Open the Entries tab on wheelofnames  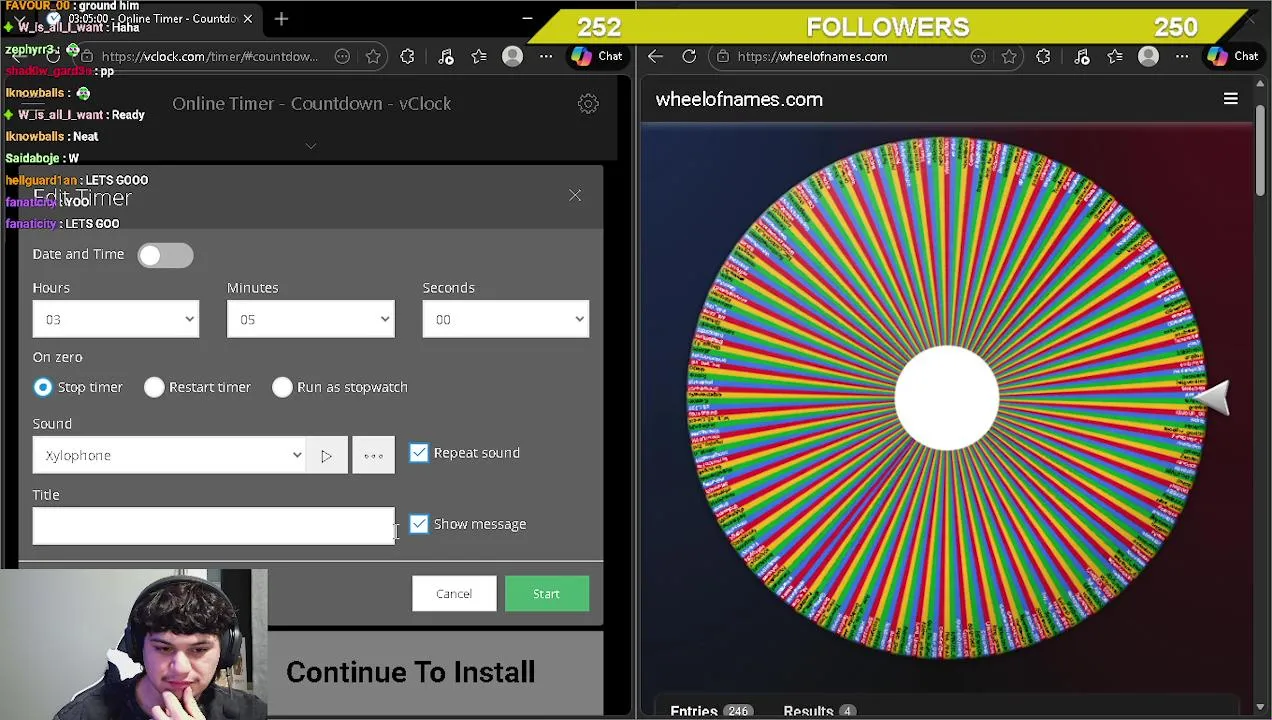coord(711,711)
